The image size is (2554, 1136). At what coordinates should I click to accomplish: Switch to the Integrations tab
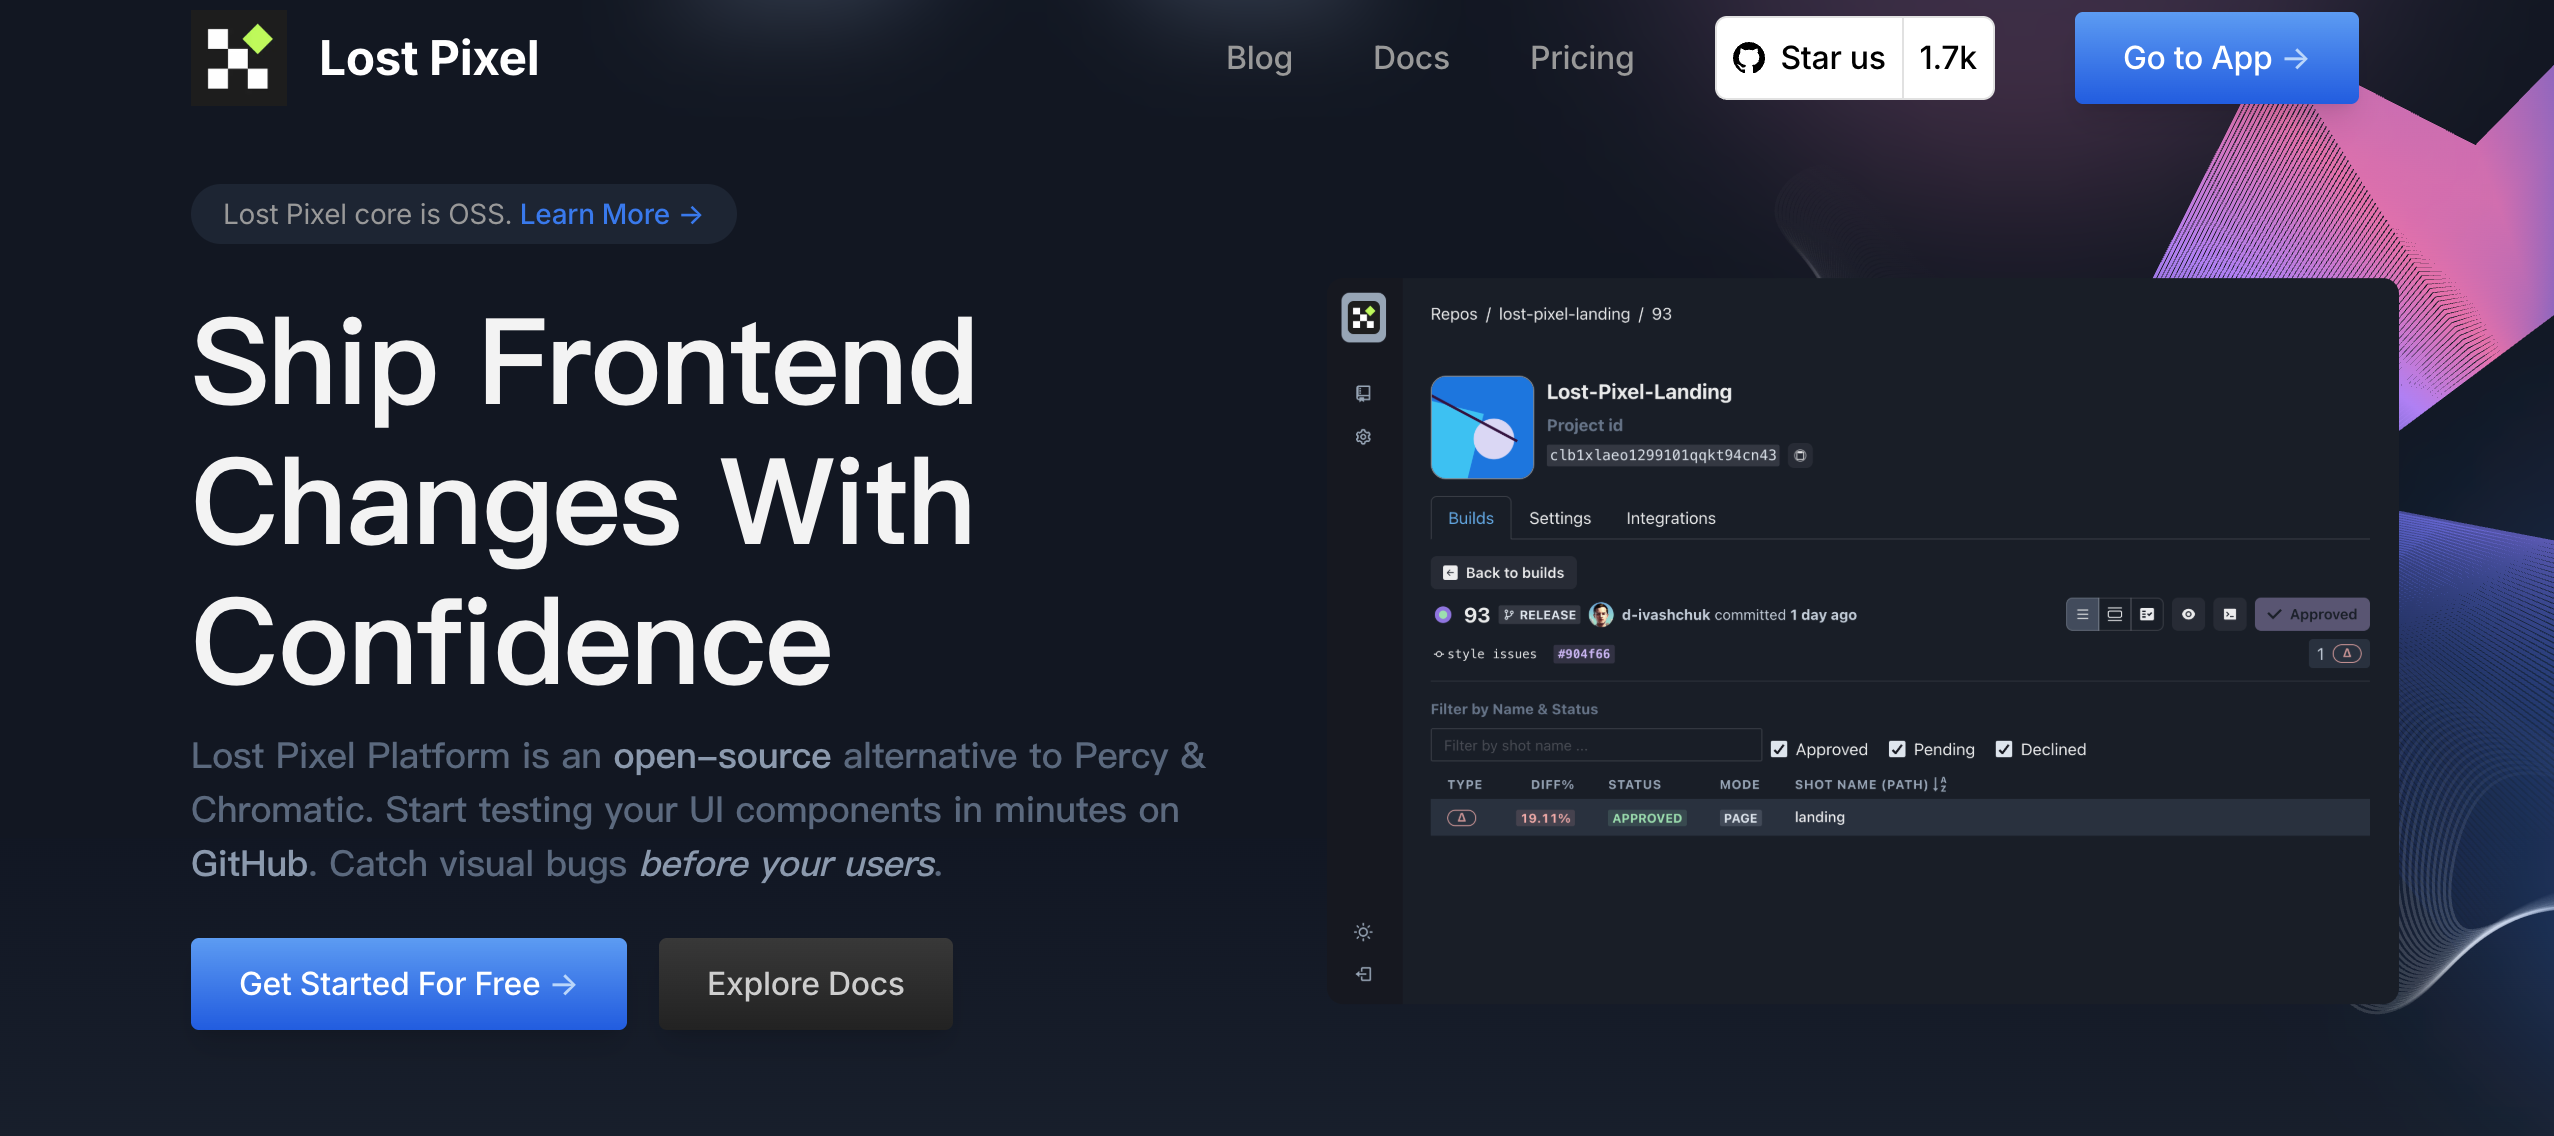click(1671, 518)
